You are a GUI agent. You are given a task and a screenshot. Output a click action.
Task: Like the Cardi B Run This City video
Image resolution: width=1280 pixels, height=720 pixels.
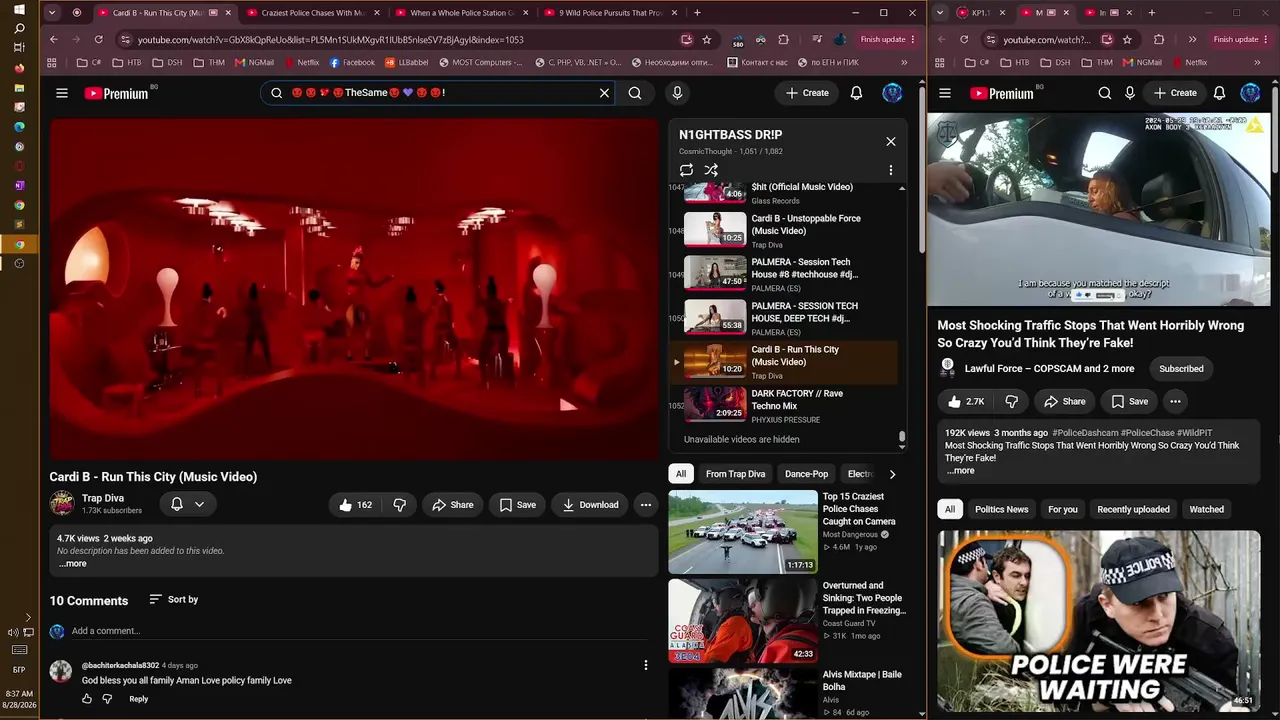click(x=355, y=505)
